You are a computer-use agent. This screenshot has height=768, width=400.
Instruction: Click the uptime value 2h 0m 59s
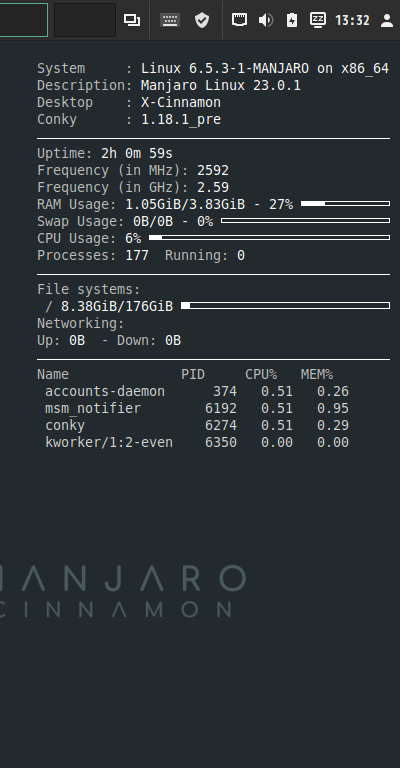coord(137,153)
